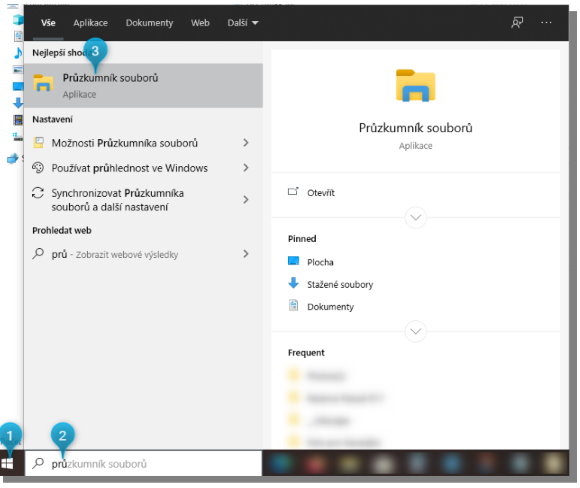
Task: Click the search box with průzkumník souborů
Action: (144, 464)
